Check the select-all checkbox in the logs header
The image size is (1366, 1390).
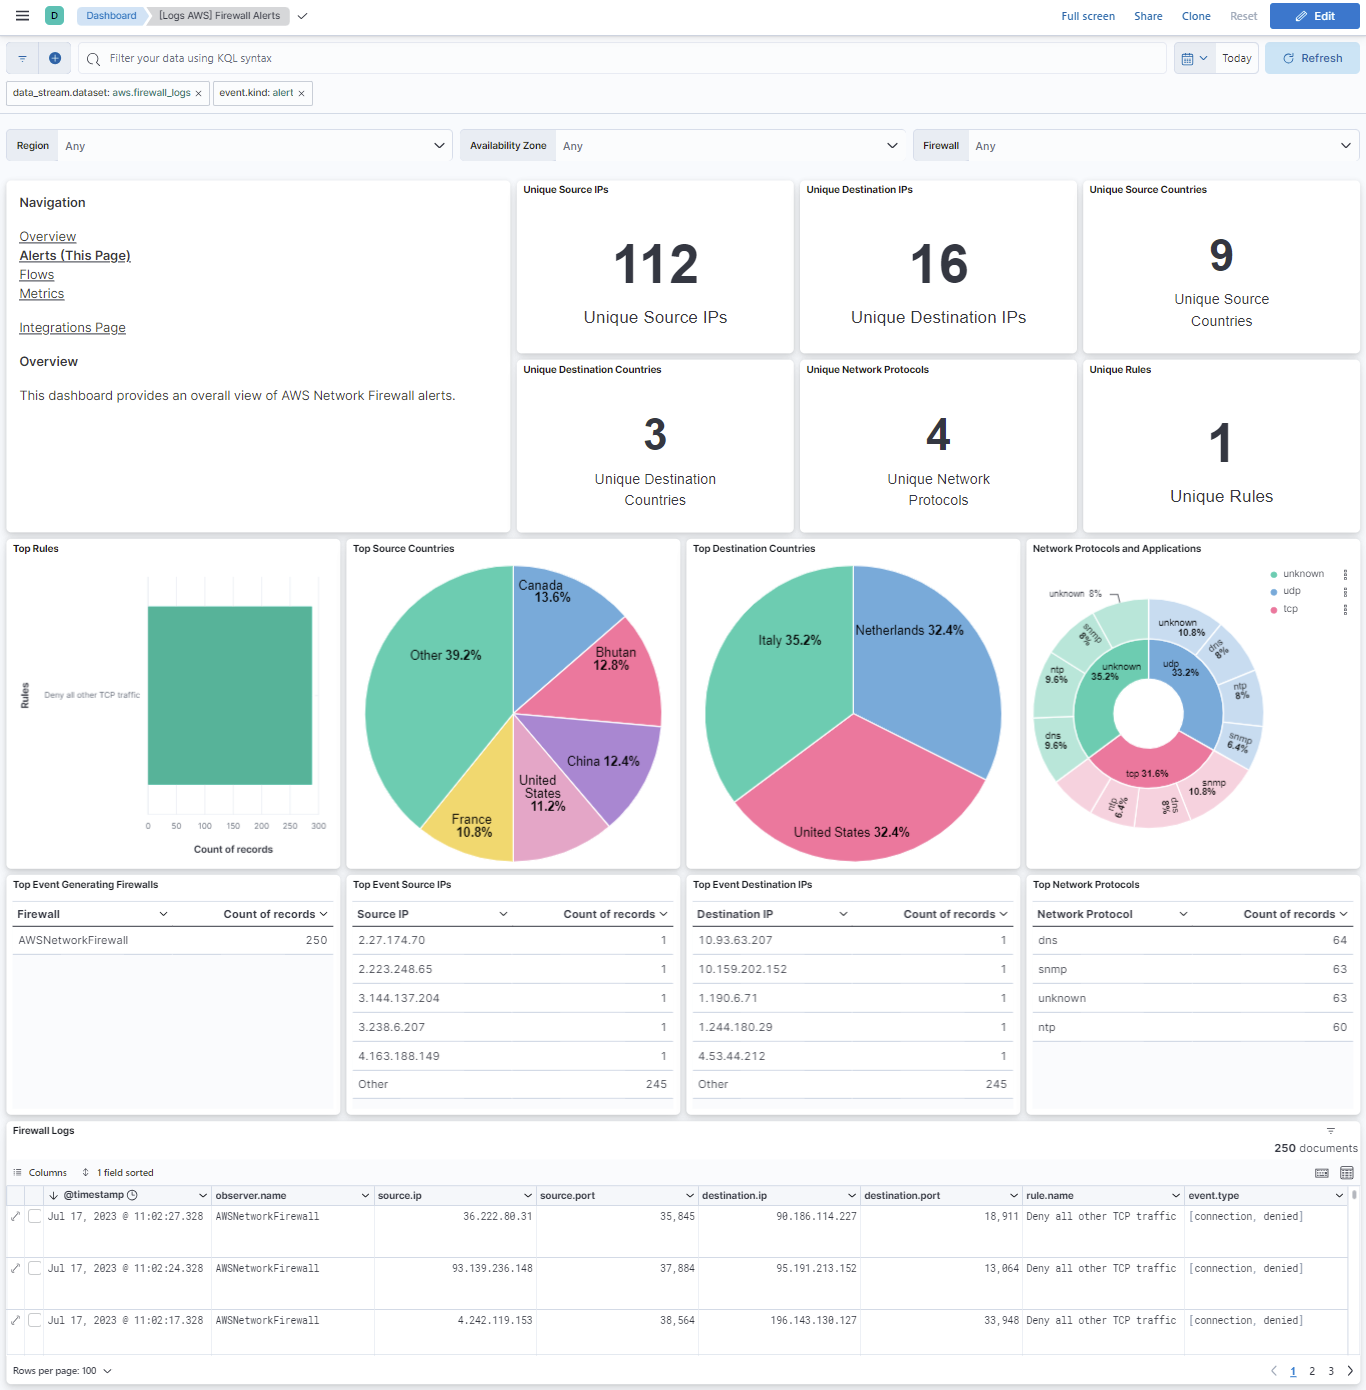pos(35,1195)
